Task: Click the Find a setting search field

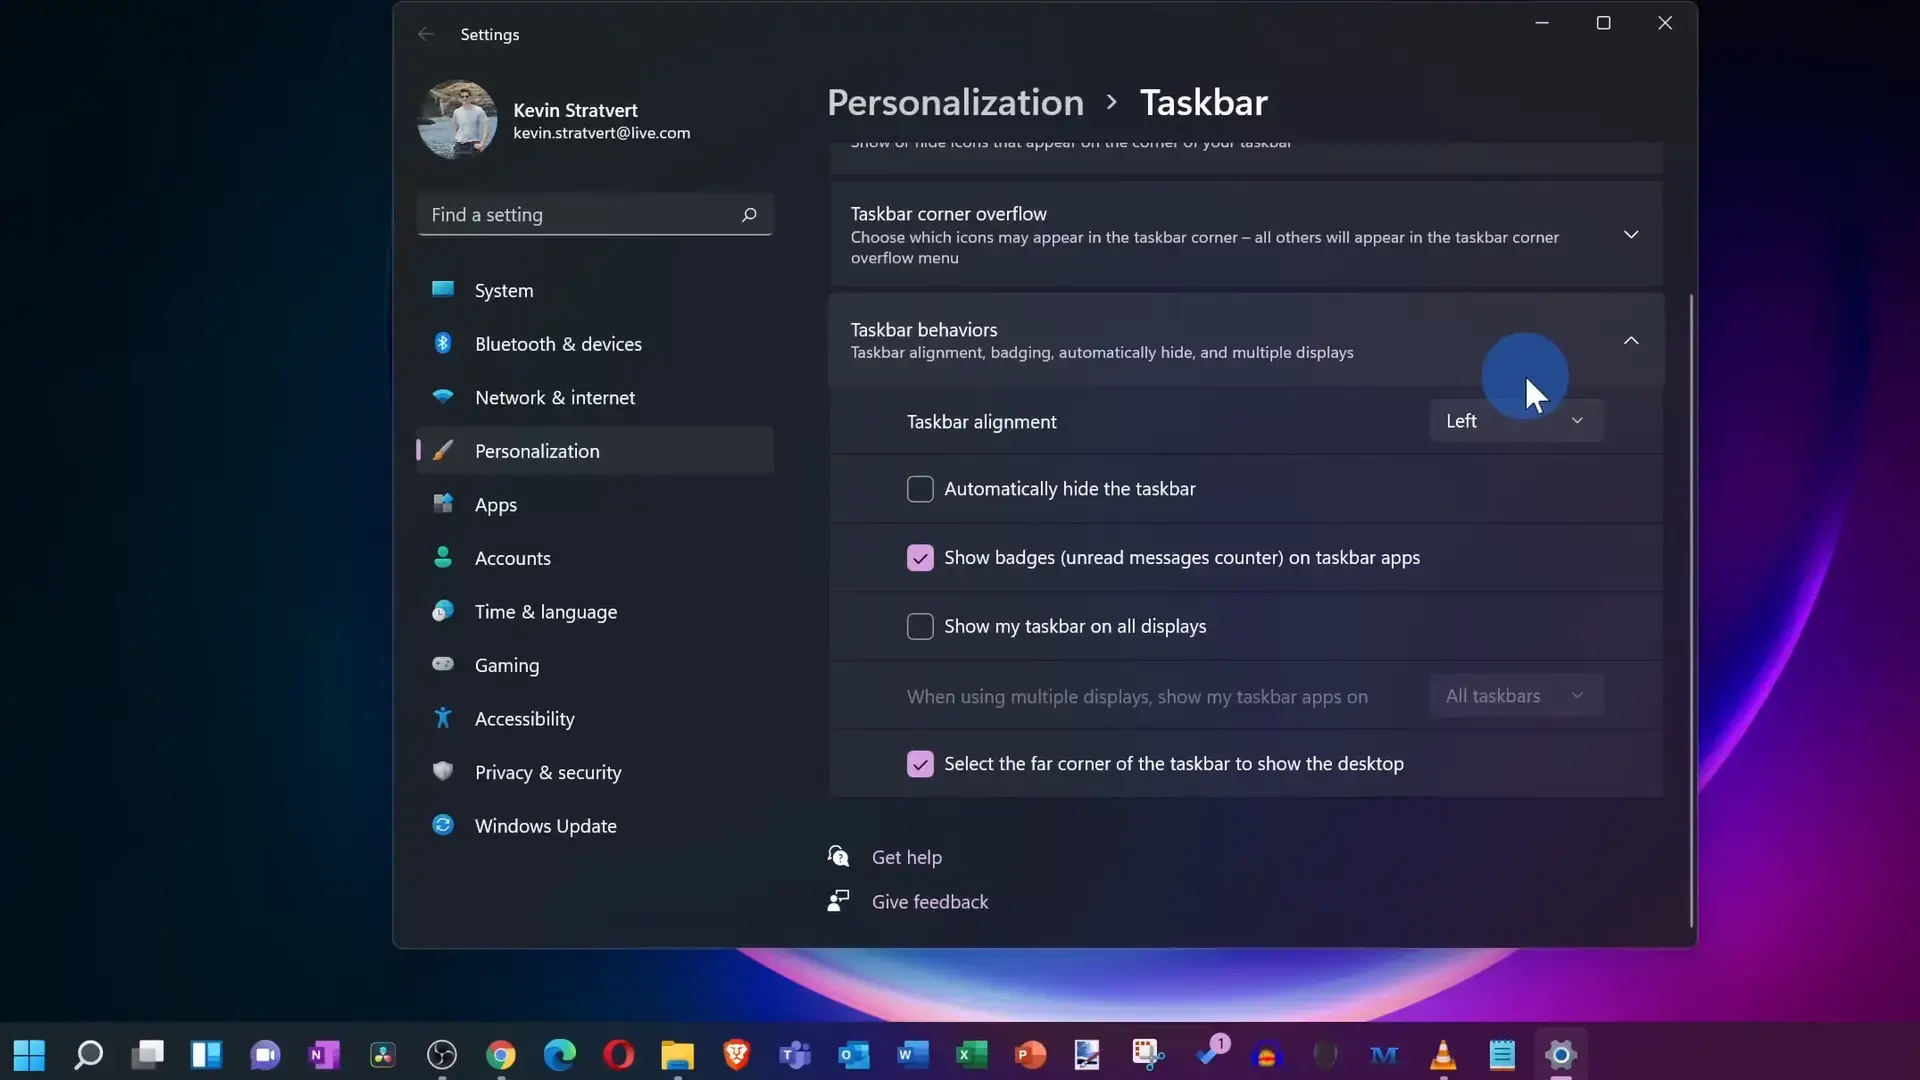Action: [x=580, y=215]
